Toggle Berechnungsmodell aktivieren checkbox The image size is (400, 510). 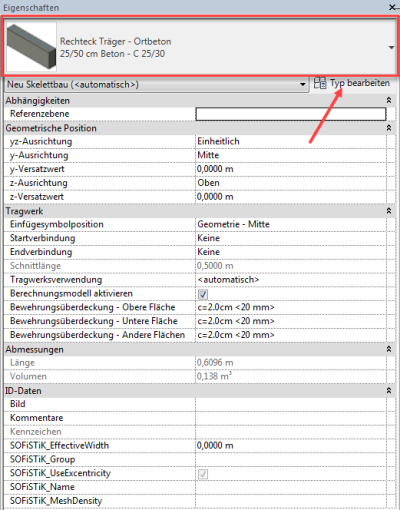click(x=203, y=294)
